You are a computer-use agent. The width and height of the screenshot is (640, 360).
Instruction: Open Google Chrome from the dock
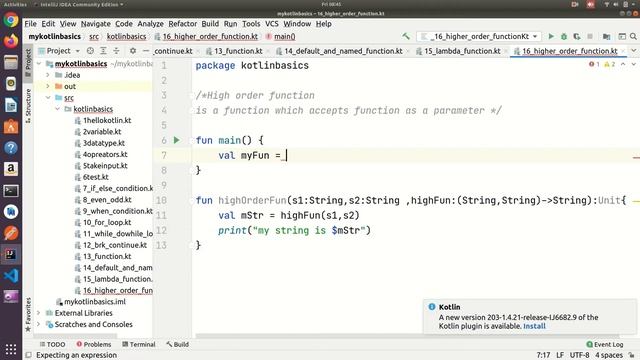pyautogui.click(x=11, y=20)
